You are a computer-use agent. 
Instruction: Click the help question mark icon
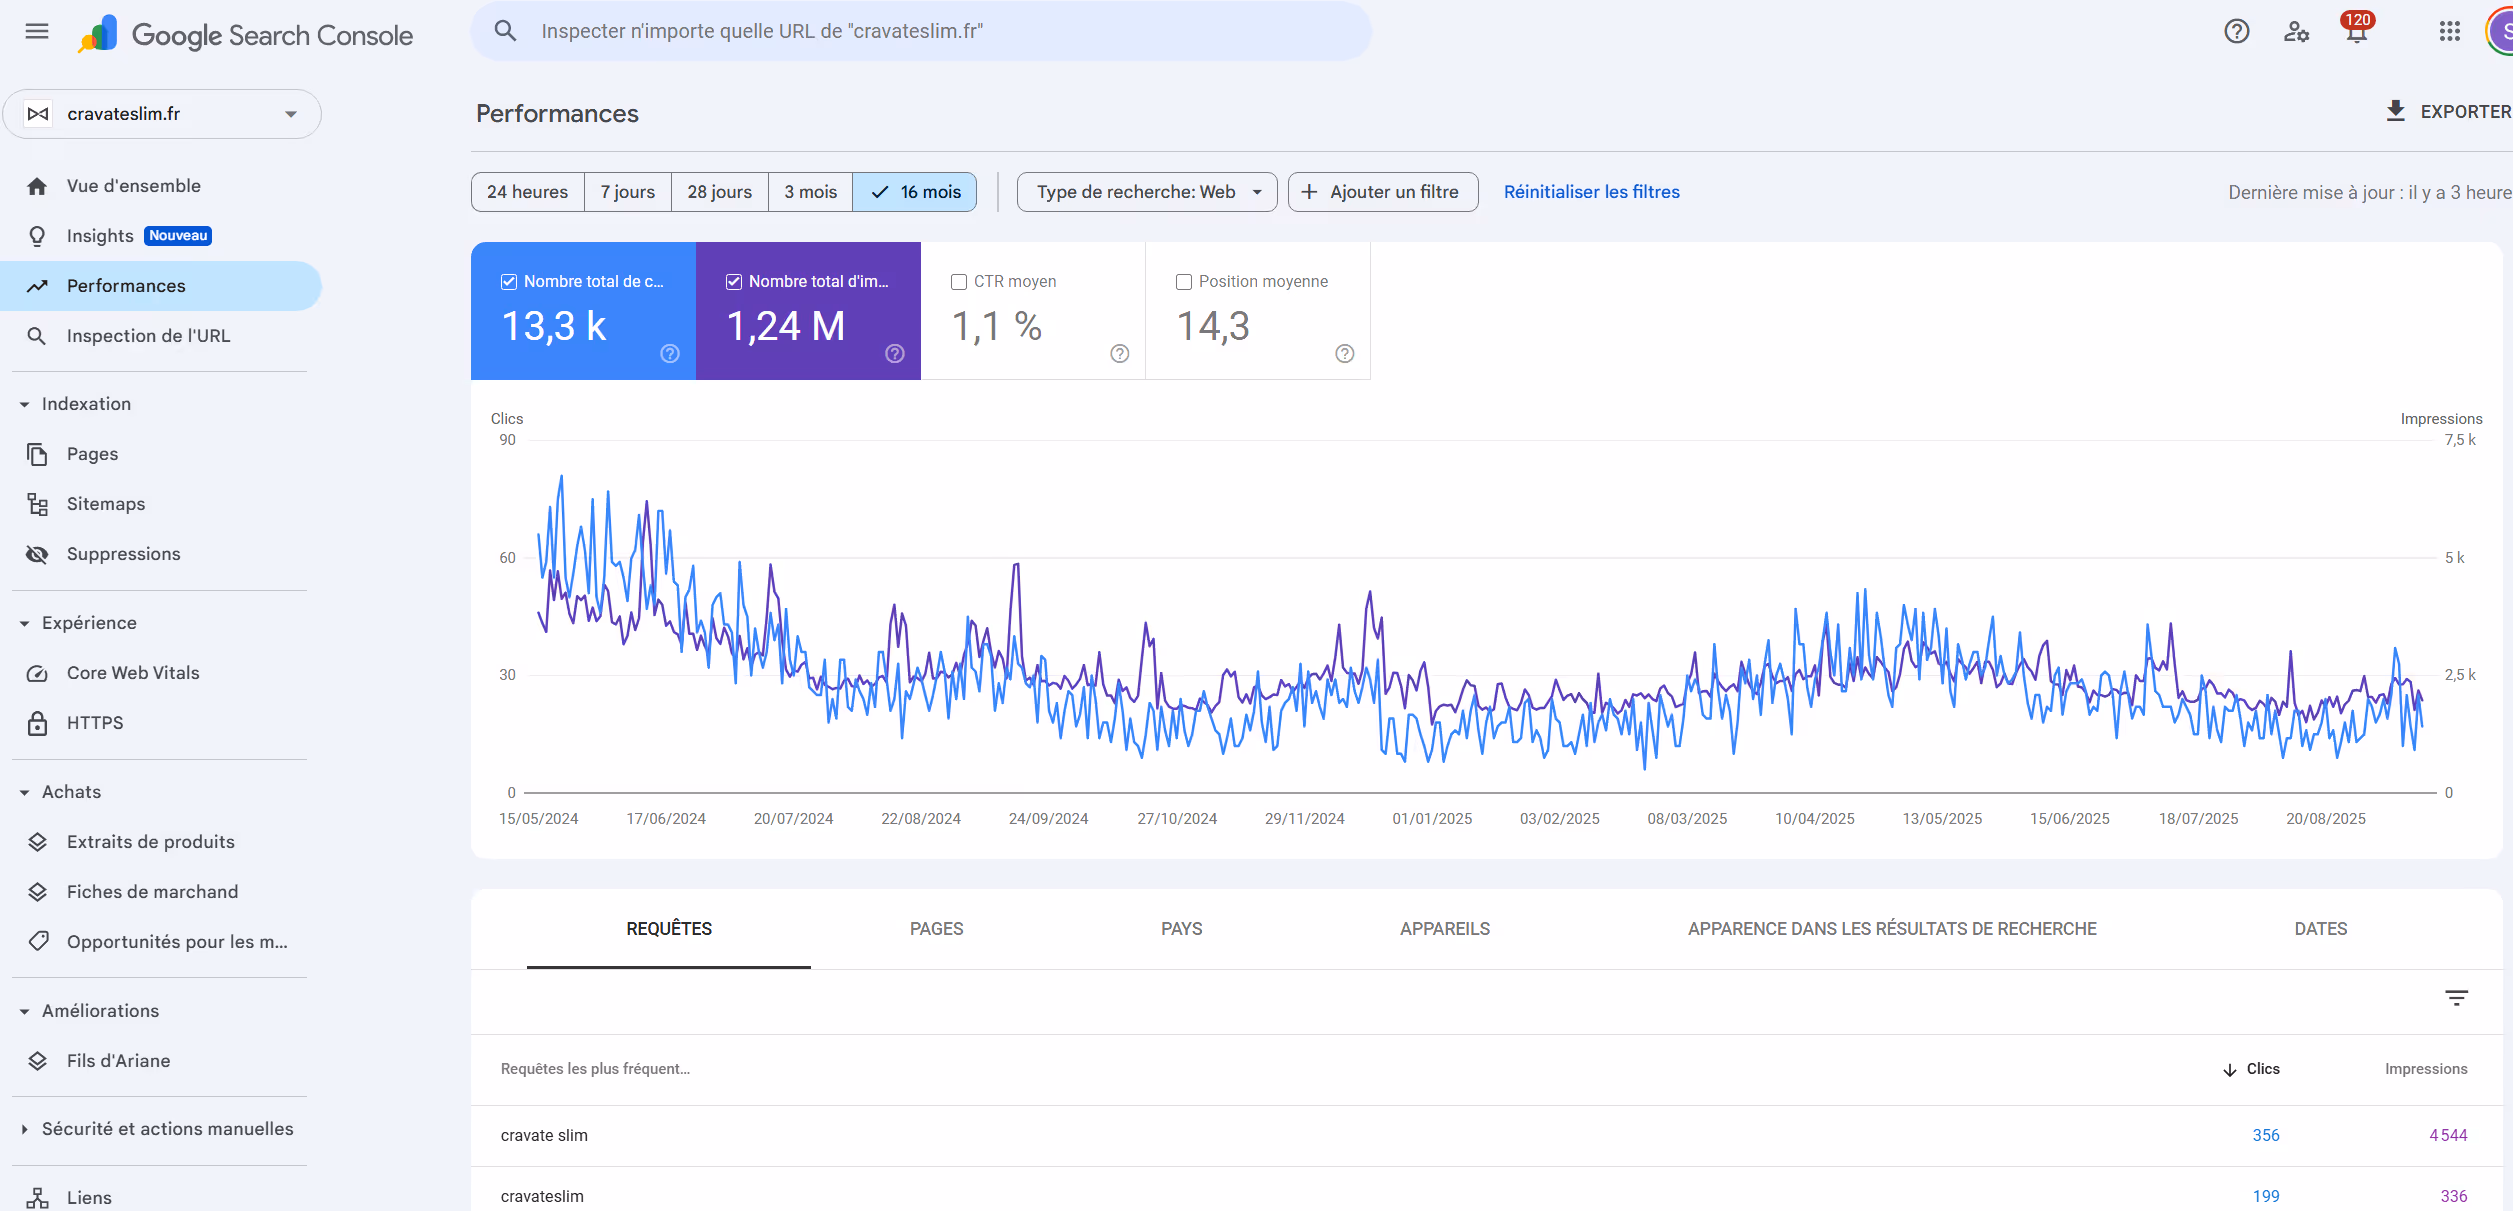(2236, 31)
